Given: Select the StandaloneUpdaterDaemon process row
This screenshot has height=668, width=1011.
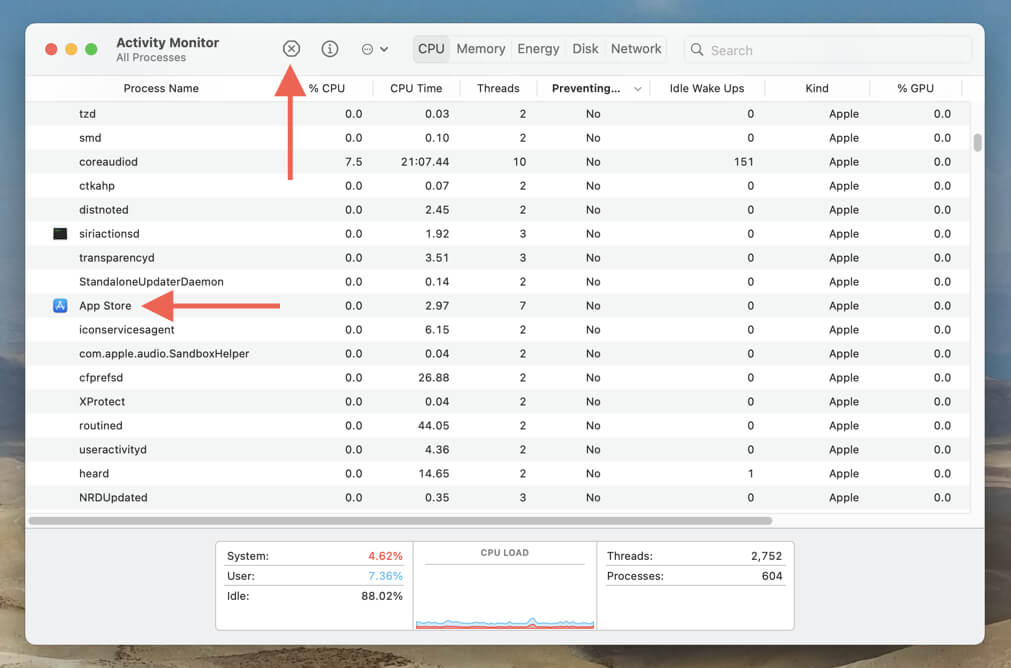Looking at the screenshot, I should pyautogui.click(x=498, y=282).
